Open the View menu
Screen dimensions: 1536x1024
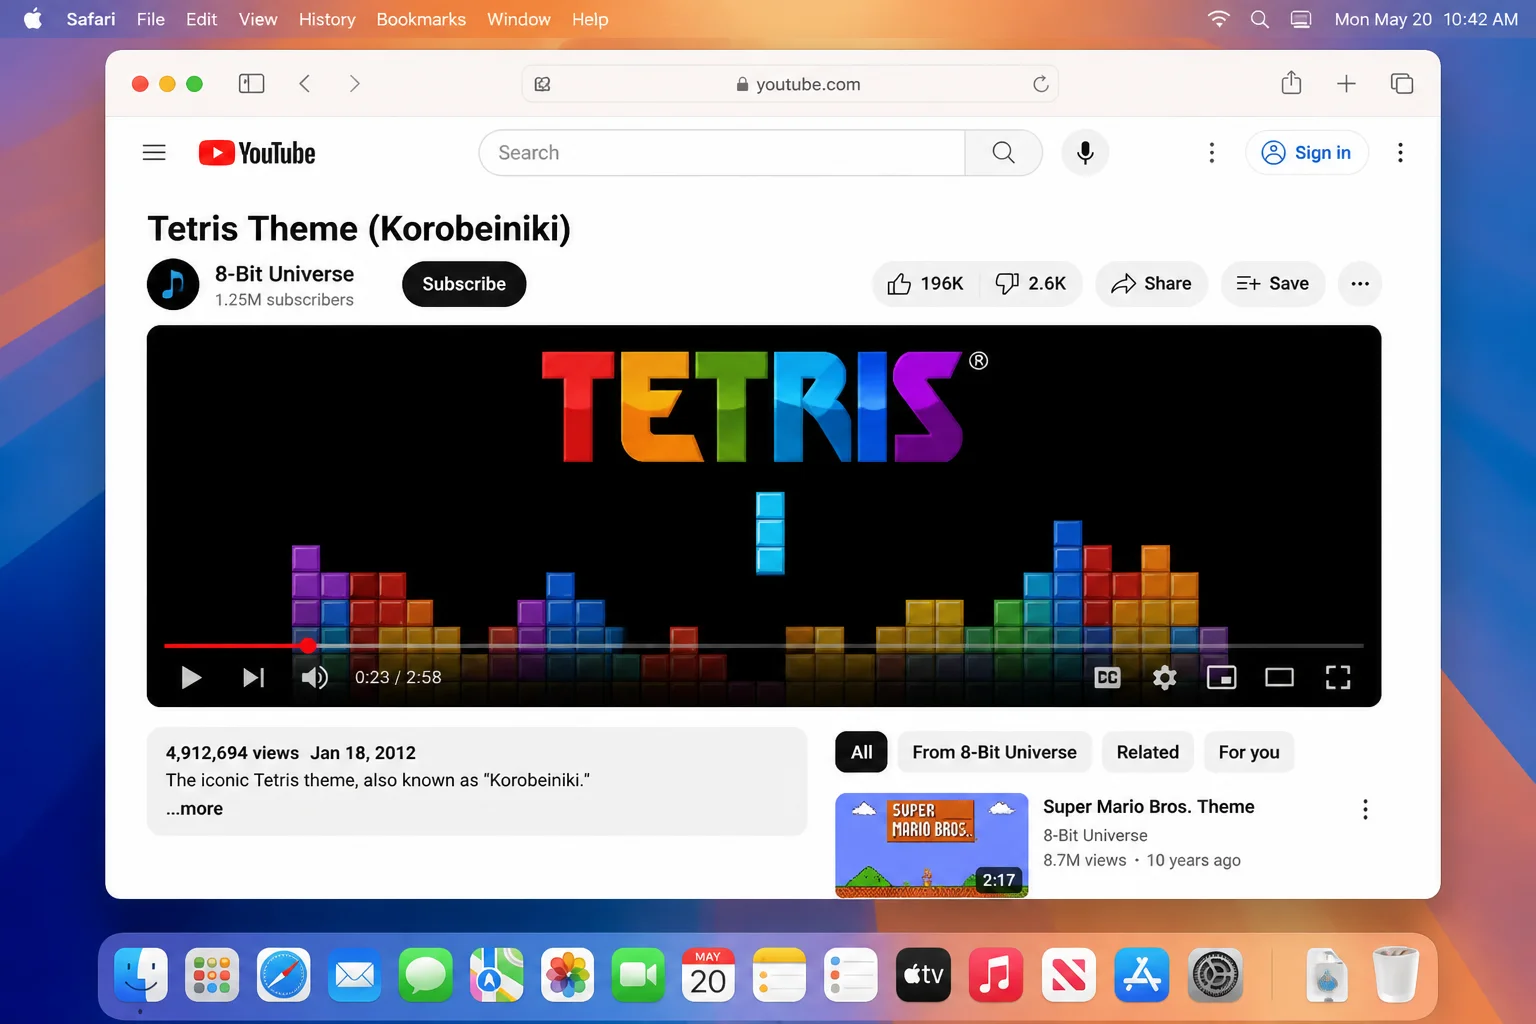(258, 19)
